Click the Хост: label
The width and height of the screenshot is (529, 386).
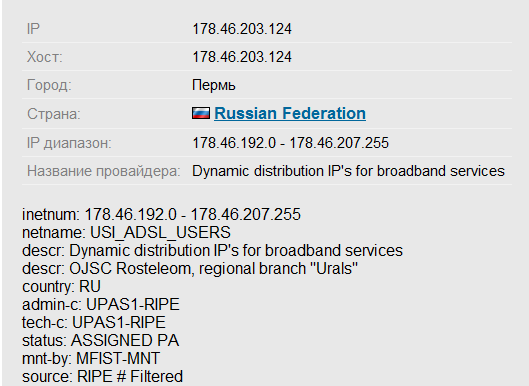pos(45,57)
